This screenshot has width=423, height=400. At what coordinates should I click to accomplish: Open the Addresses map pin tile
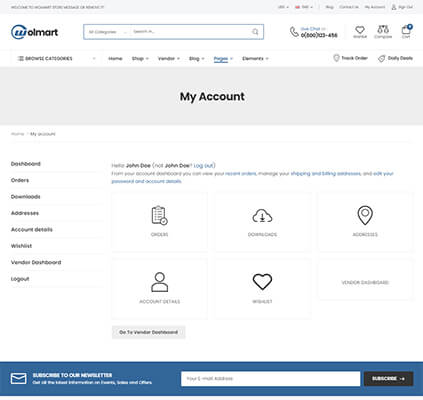(365, 222)
